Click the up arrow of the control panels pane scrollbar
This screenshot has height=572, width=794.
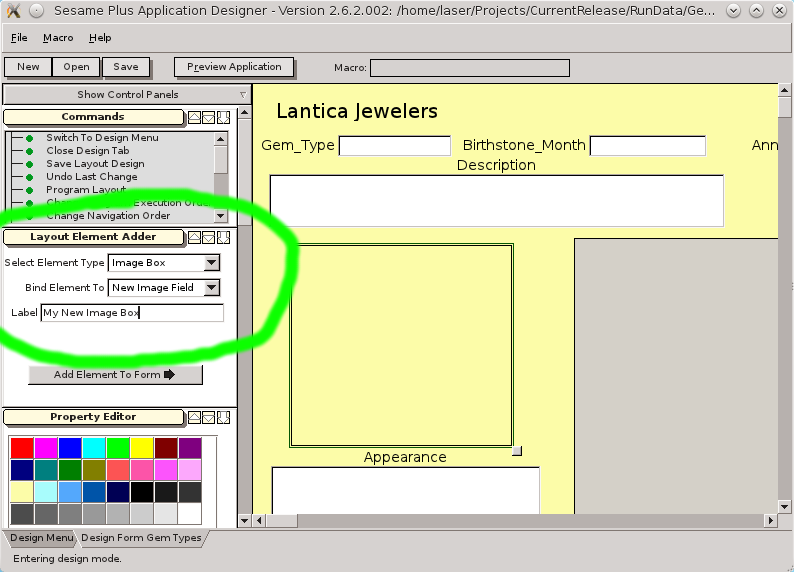245,112
